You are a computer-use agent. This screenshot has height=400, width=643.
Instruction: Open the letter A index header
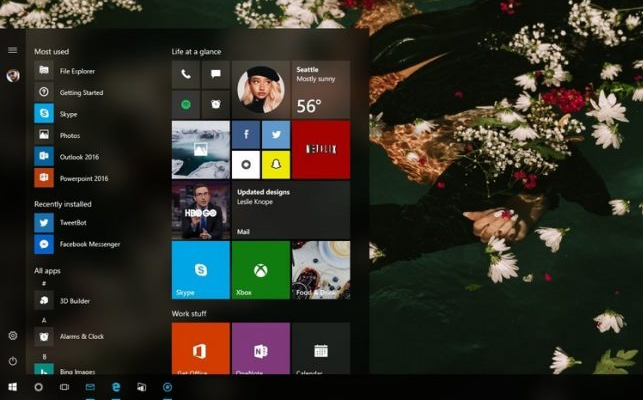coord(44,320)
